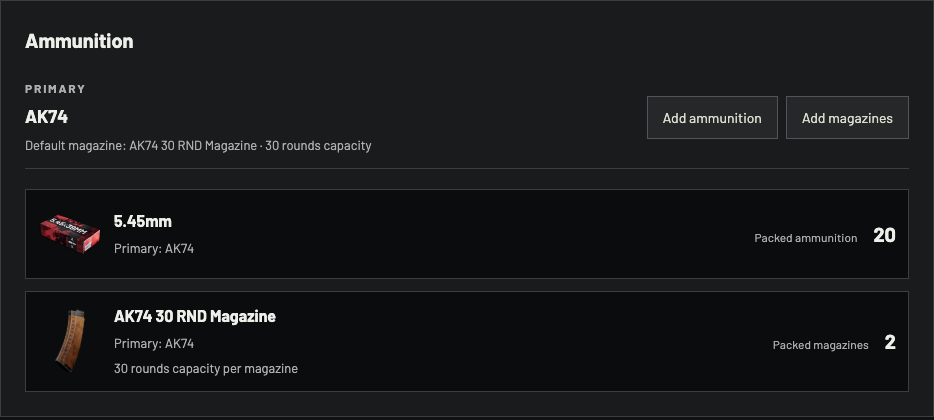Select the Packed magazines label
Viewport: 934px width, 420px height.
[x=820, y=345]
